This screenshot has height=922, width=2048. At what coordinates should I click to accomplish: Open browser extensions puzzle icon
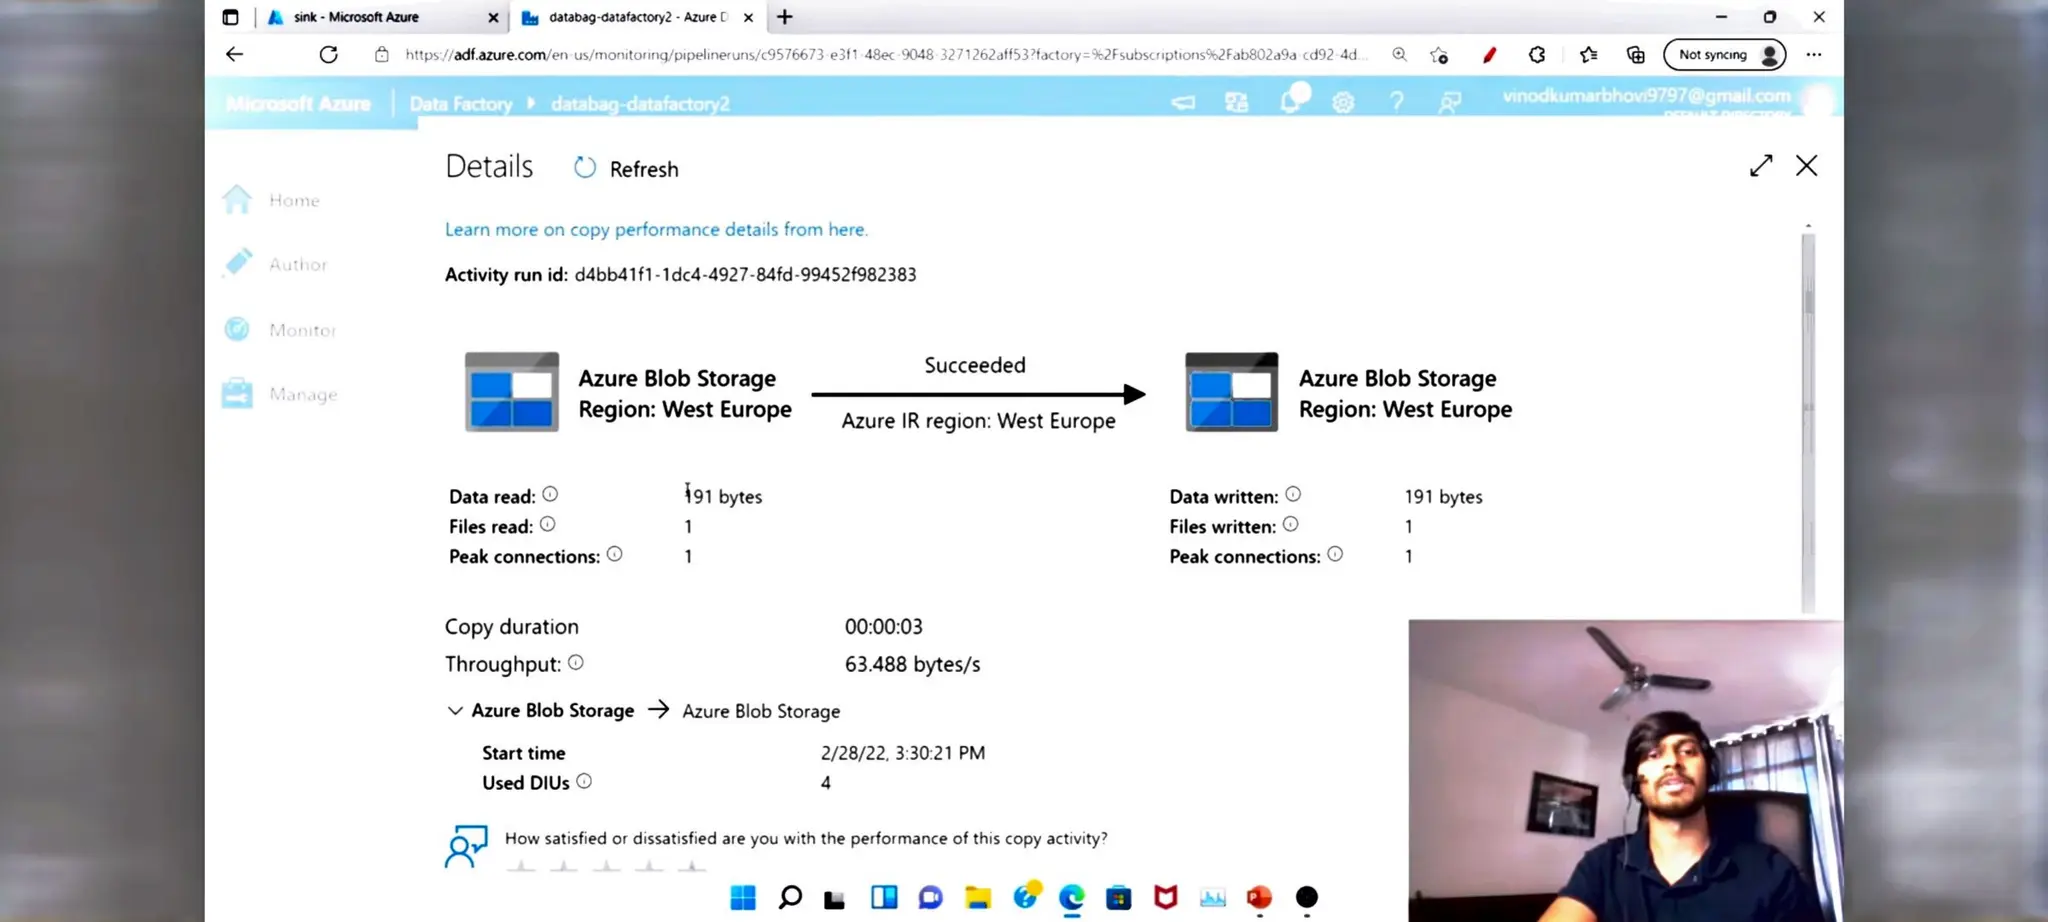[1537, 55]
